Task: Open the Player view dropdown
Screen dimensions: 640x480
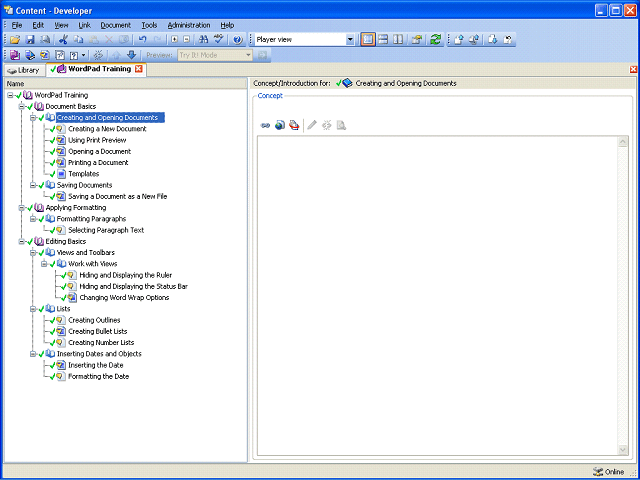Action: [x=350, y=40]
